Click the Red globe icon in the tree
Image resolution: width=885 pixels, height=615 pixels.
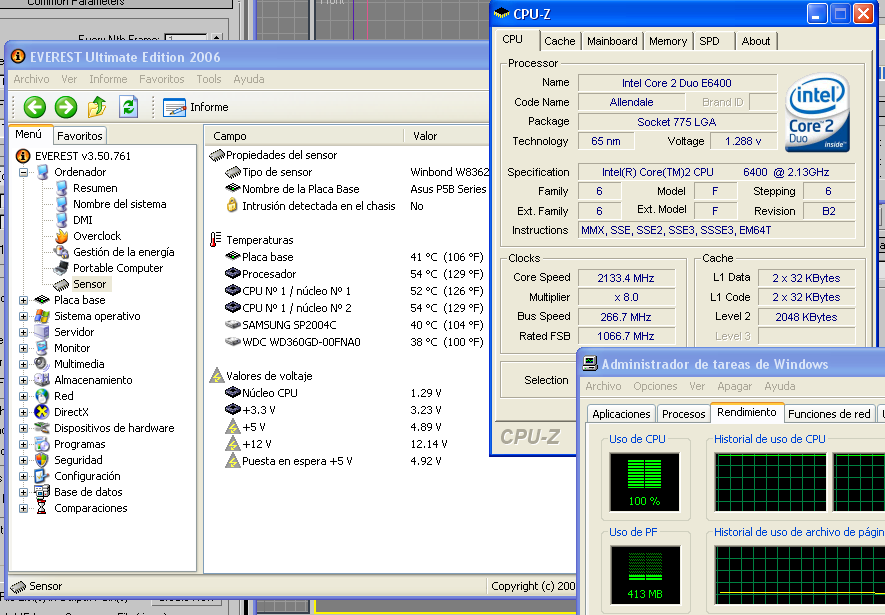[42, 396]
